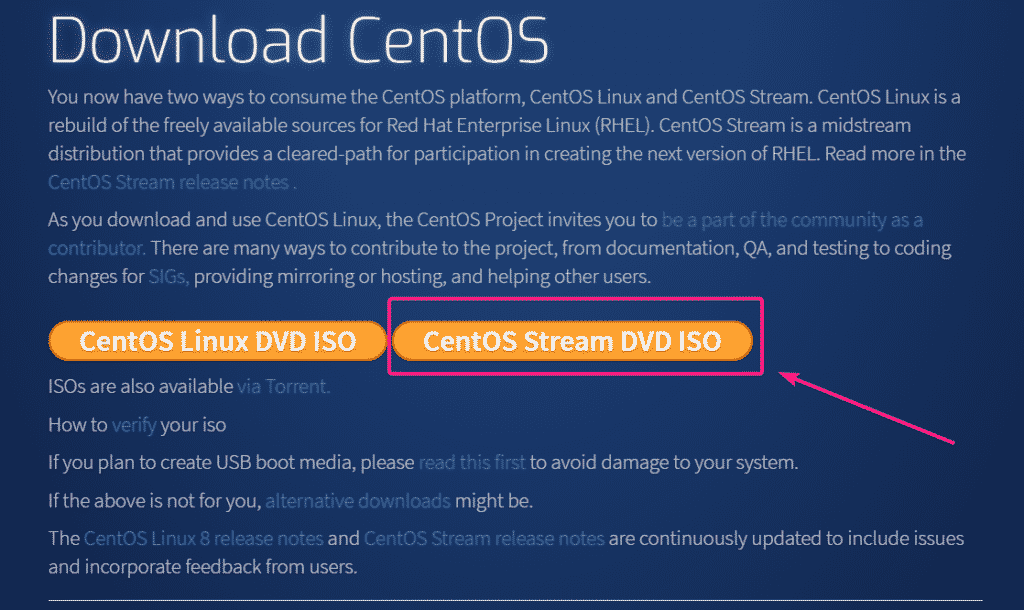Open the 'verify' link for ISO verification

point(134,425)
